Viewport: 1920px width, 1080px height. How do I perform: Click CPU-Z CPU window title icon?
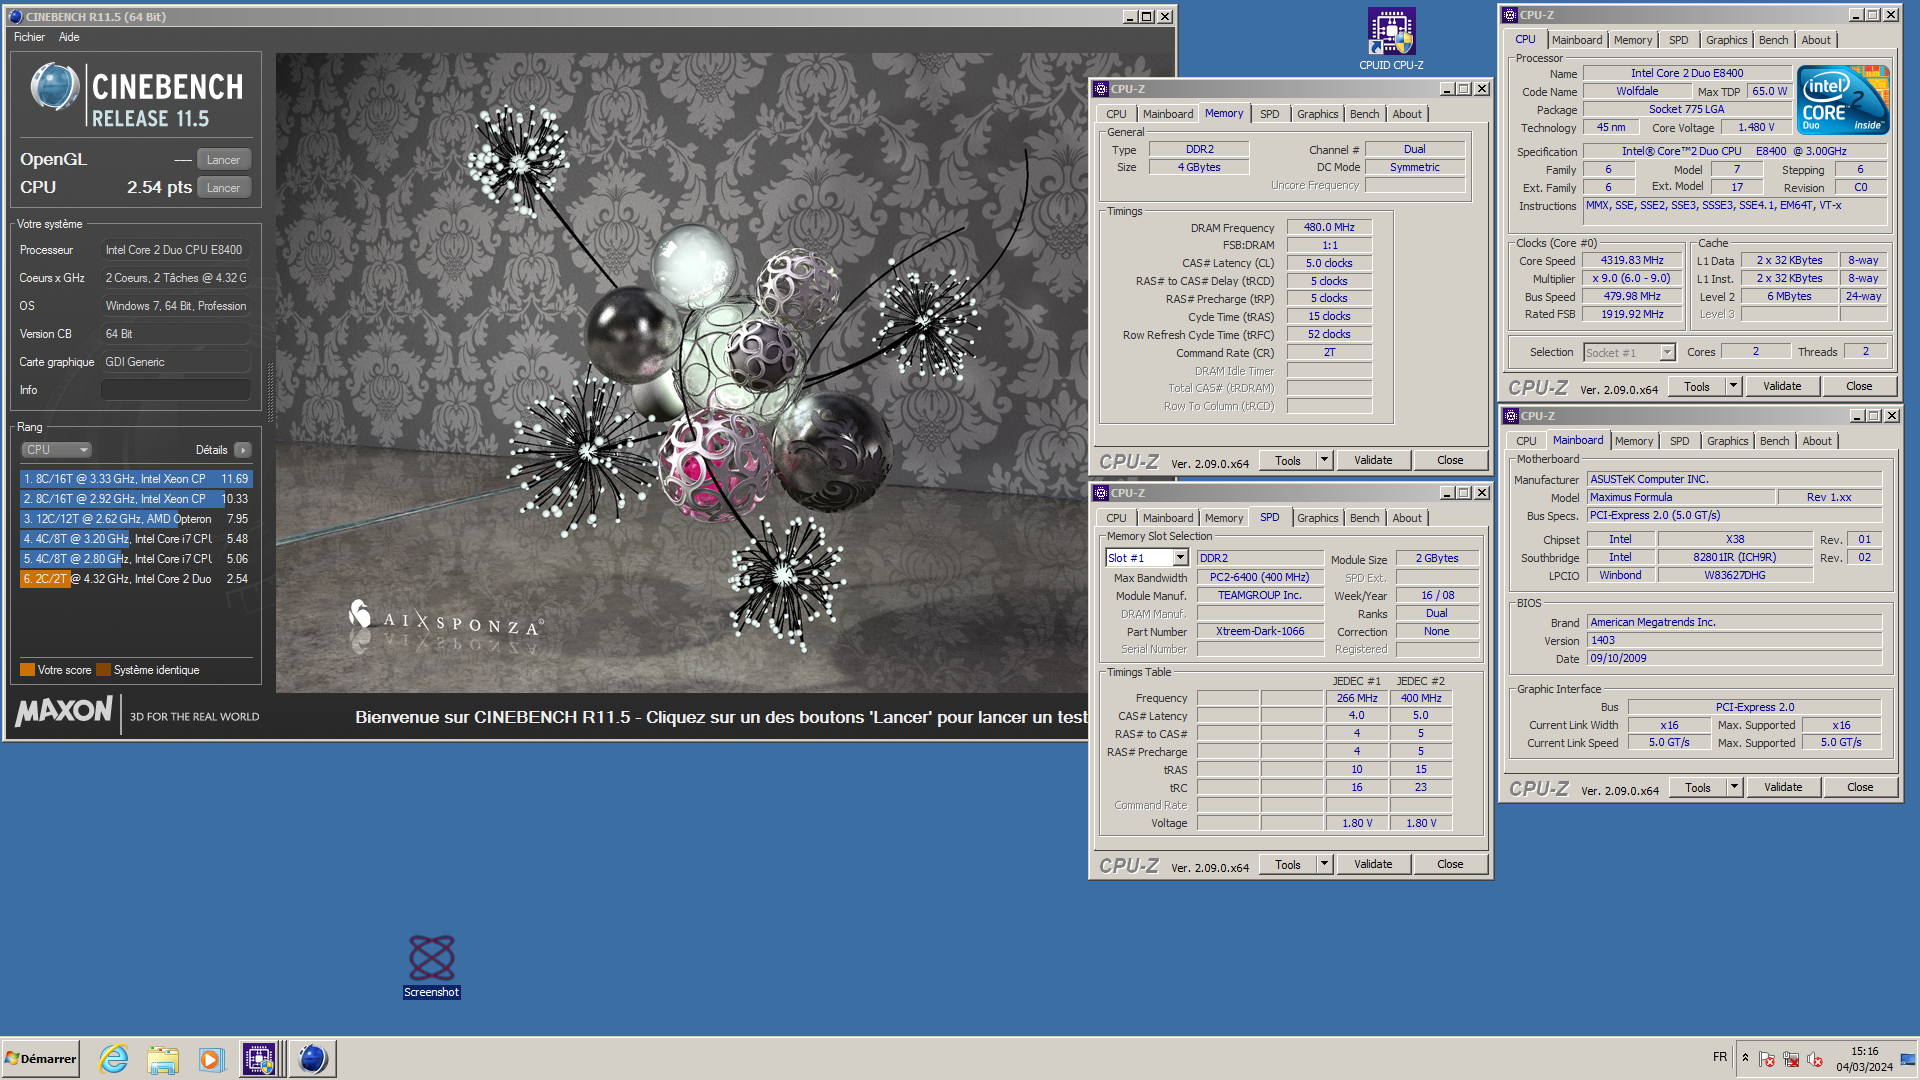coord(1510,15)
